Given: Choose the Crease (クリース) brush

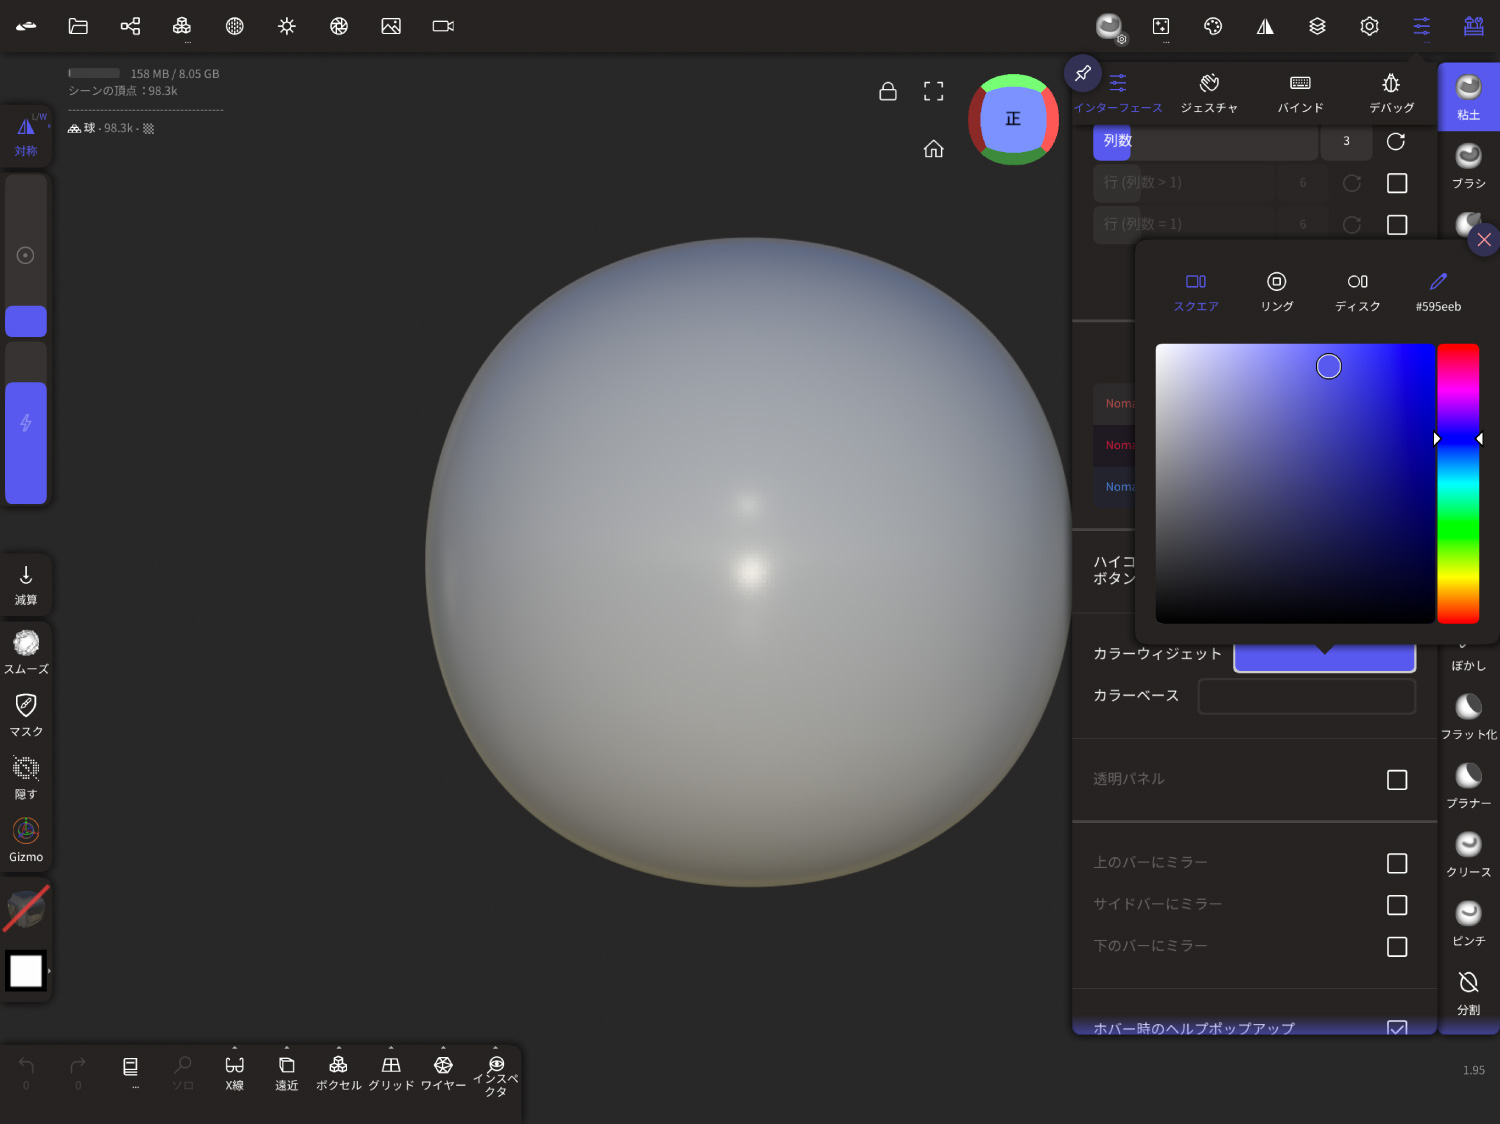Looking at the screenshot, I should 1468,853.
